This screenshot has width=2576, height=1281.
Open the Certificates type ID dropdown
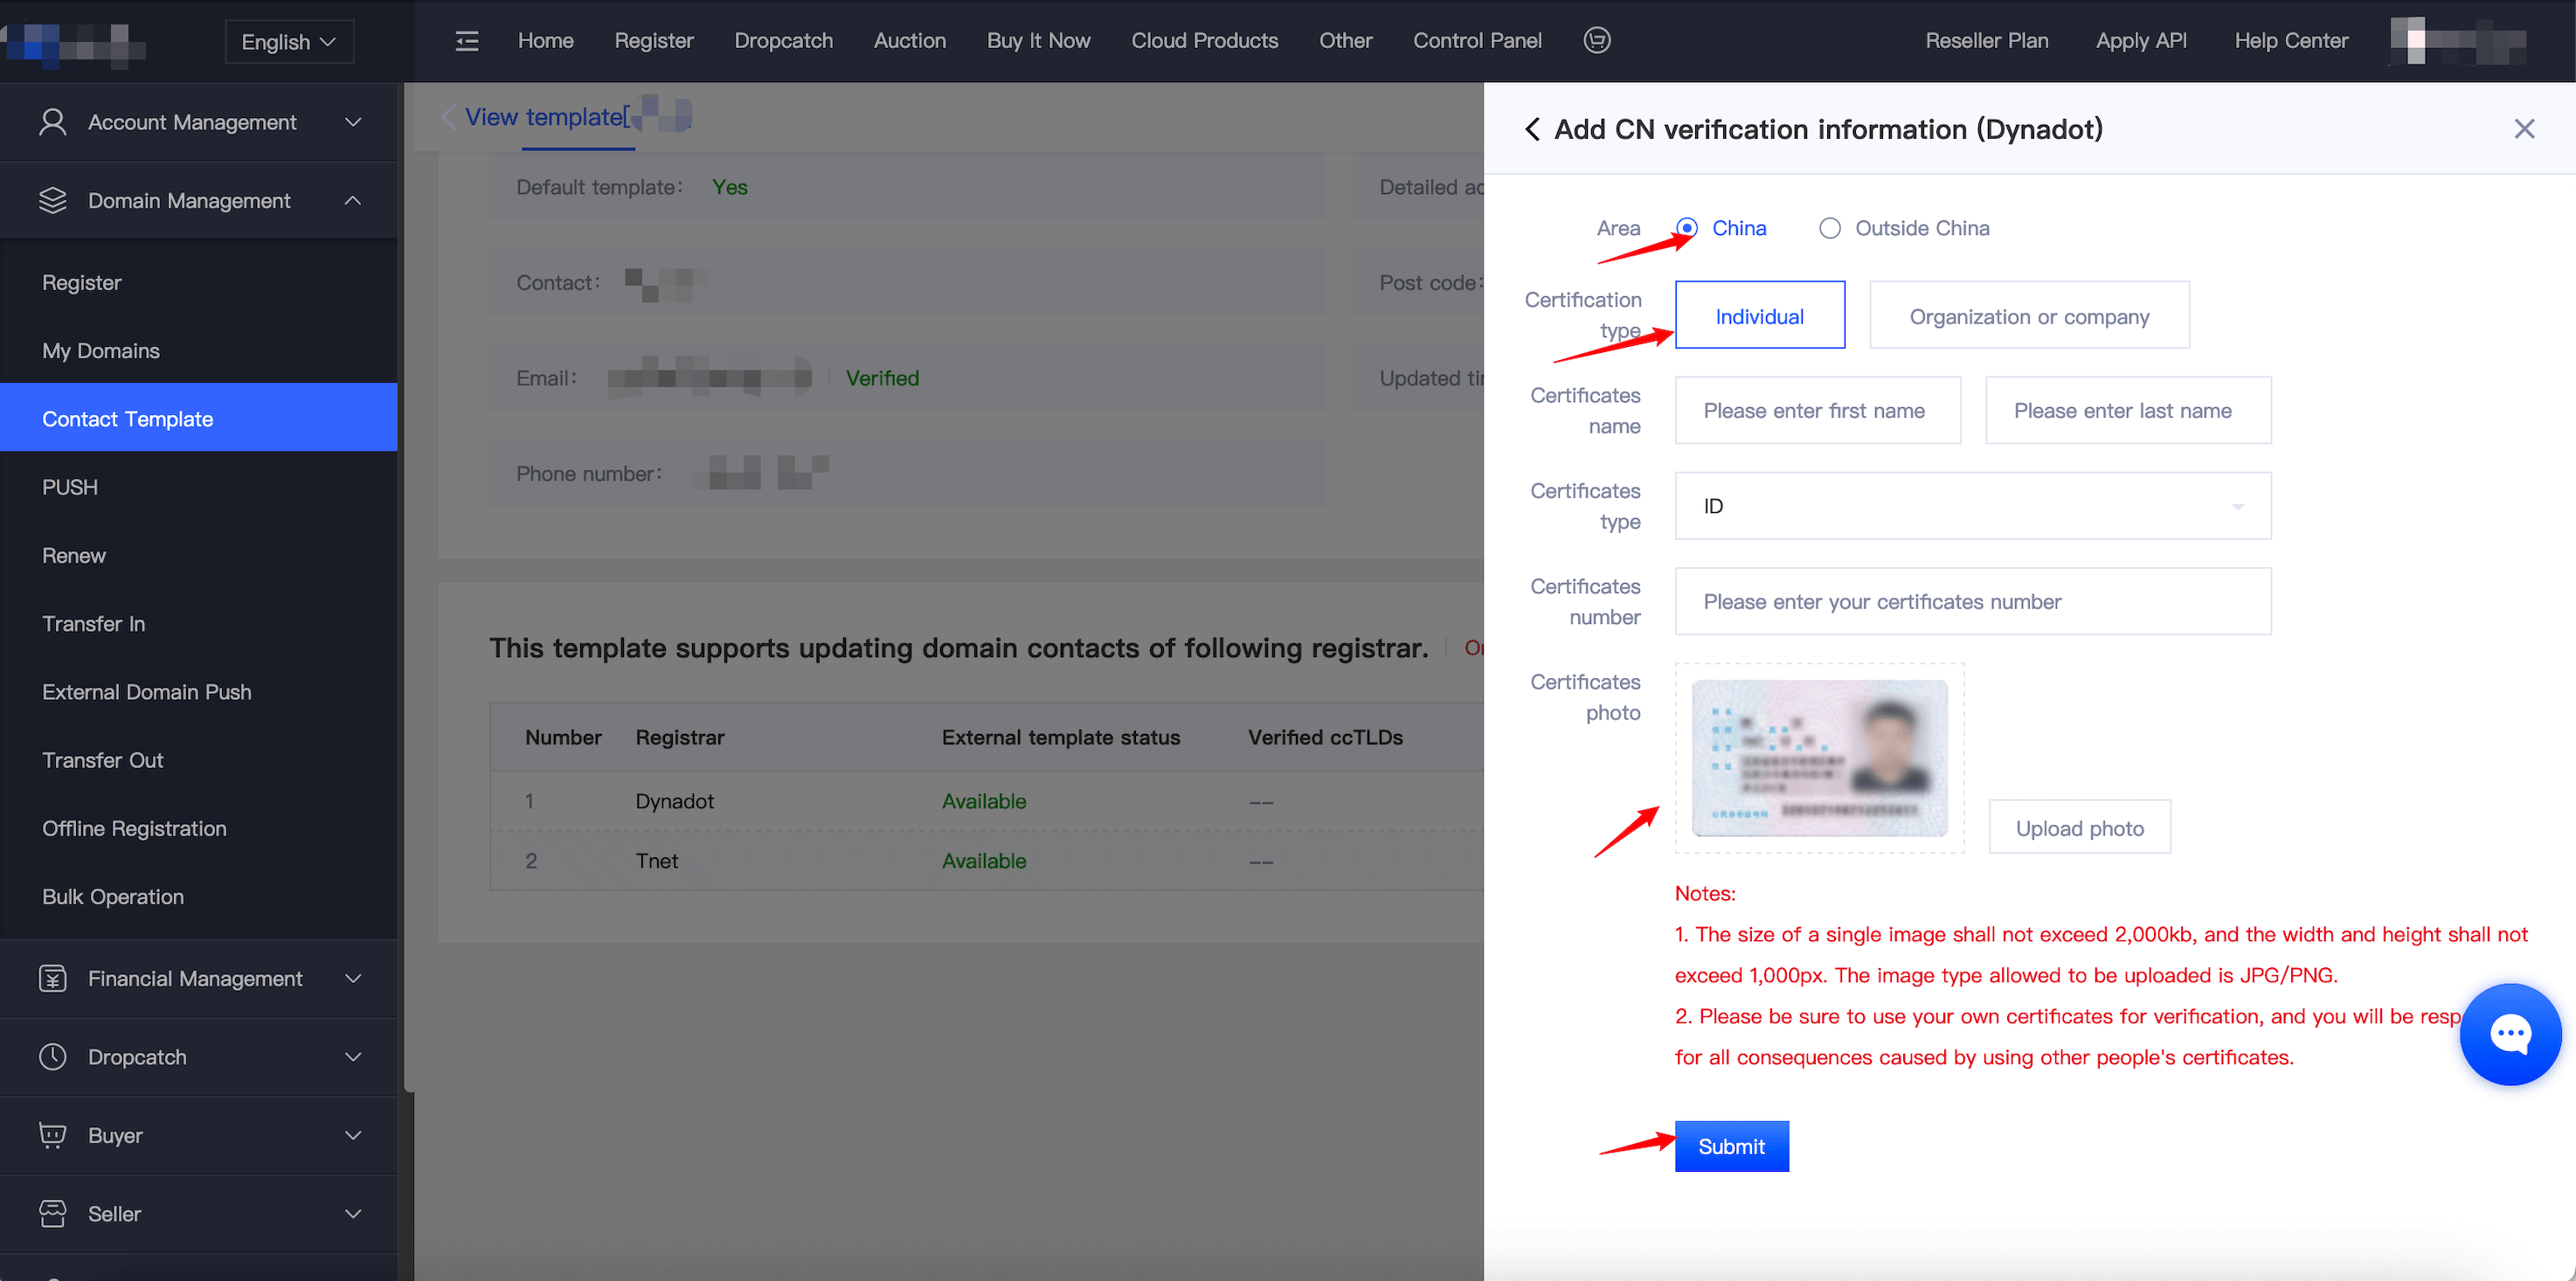[x=1972, y=506]
